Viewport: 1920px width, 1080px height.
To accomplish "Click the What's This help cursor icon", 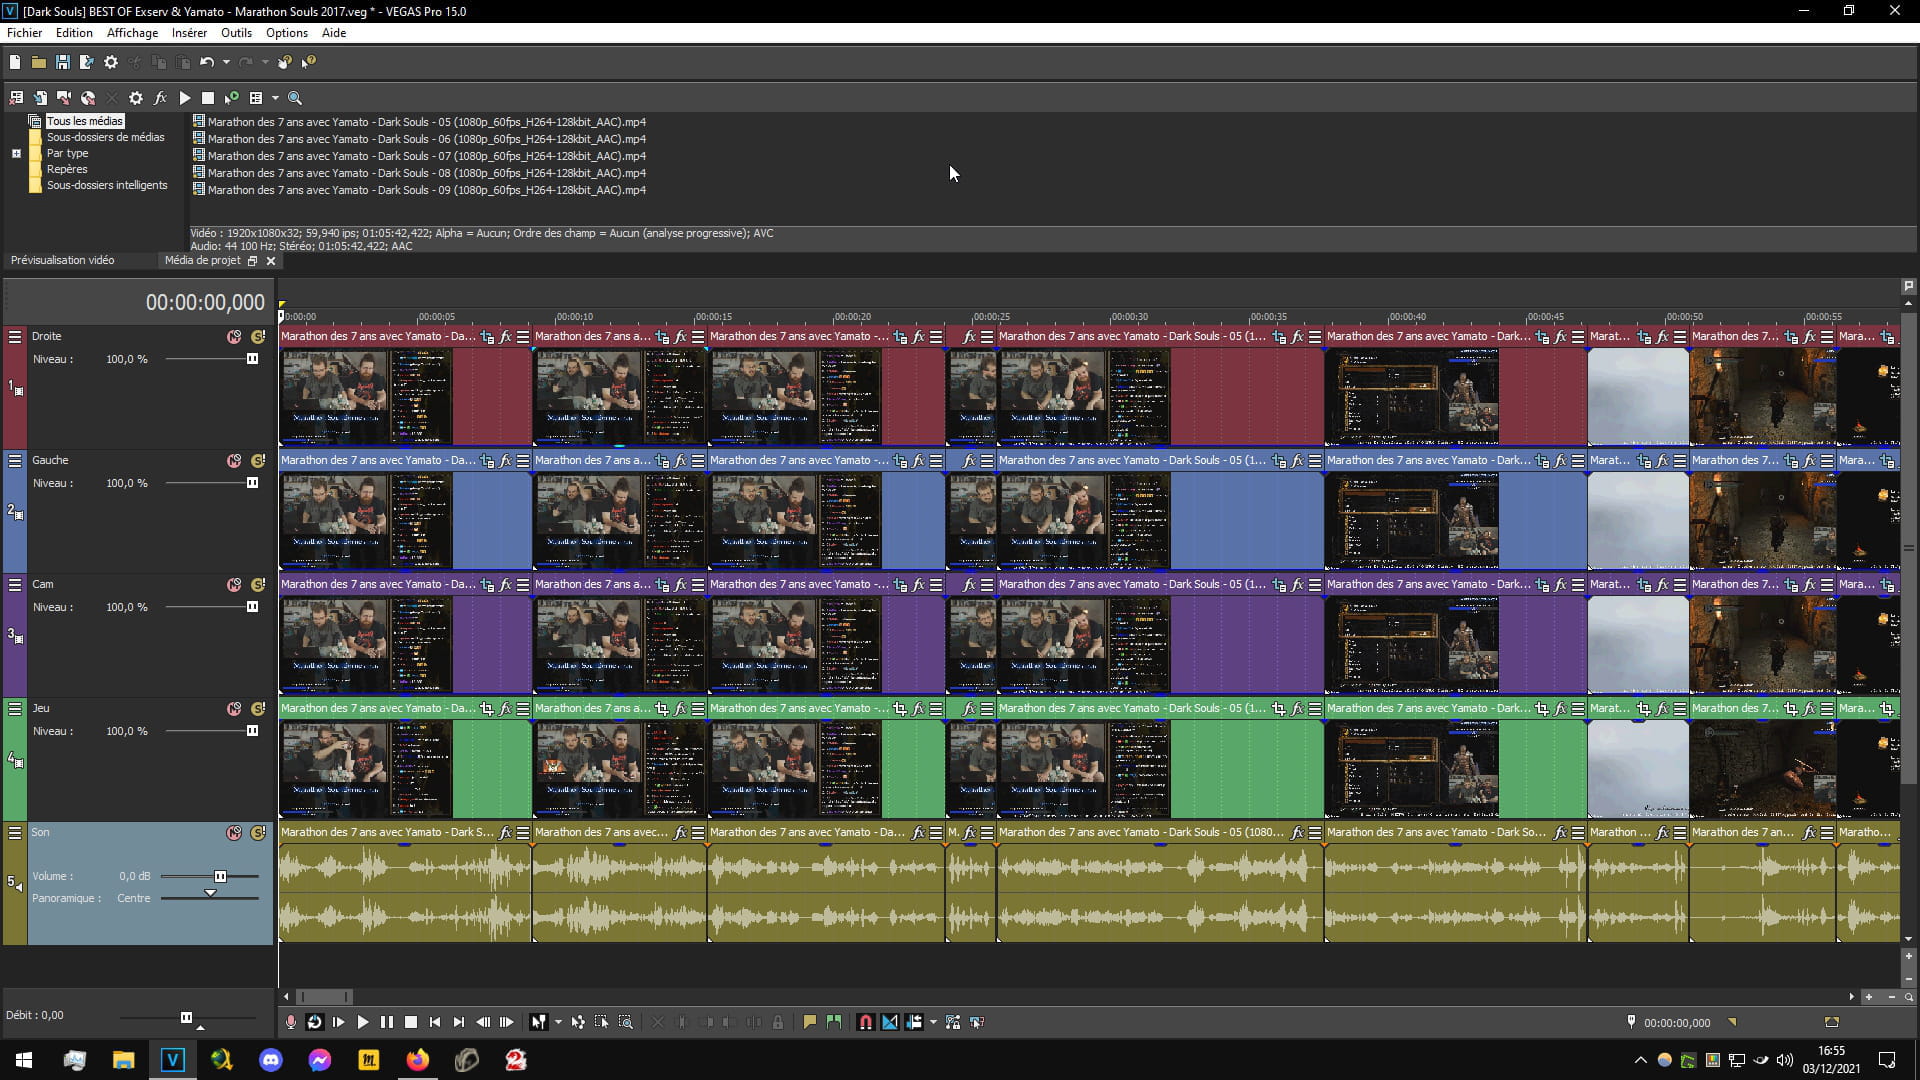I will coord(309,62).
